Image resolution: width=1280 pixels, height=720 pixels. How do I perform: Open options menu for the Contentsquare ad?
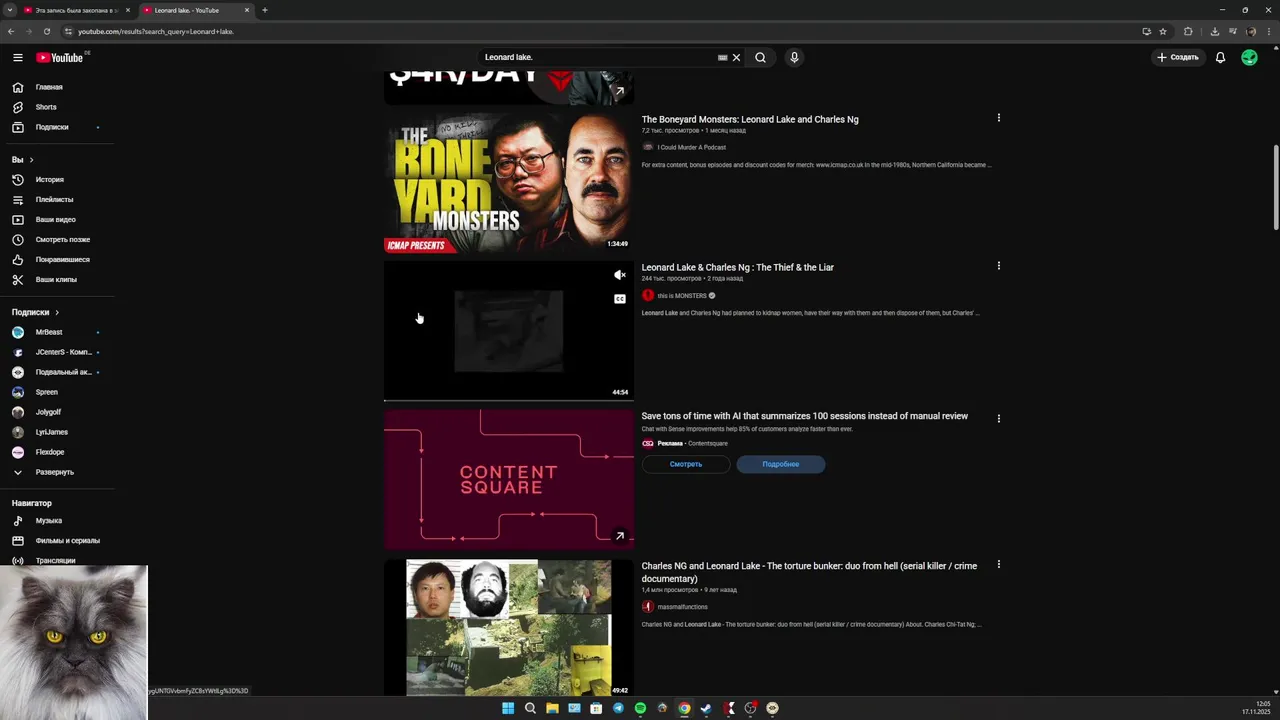998,418
